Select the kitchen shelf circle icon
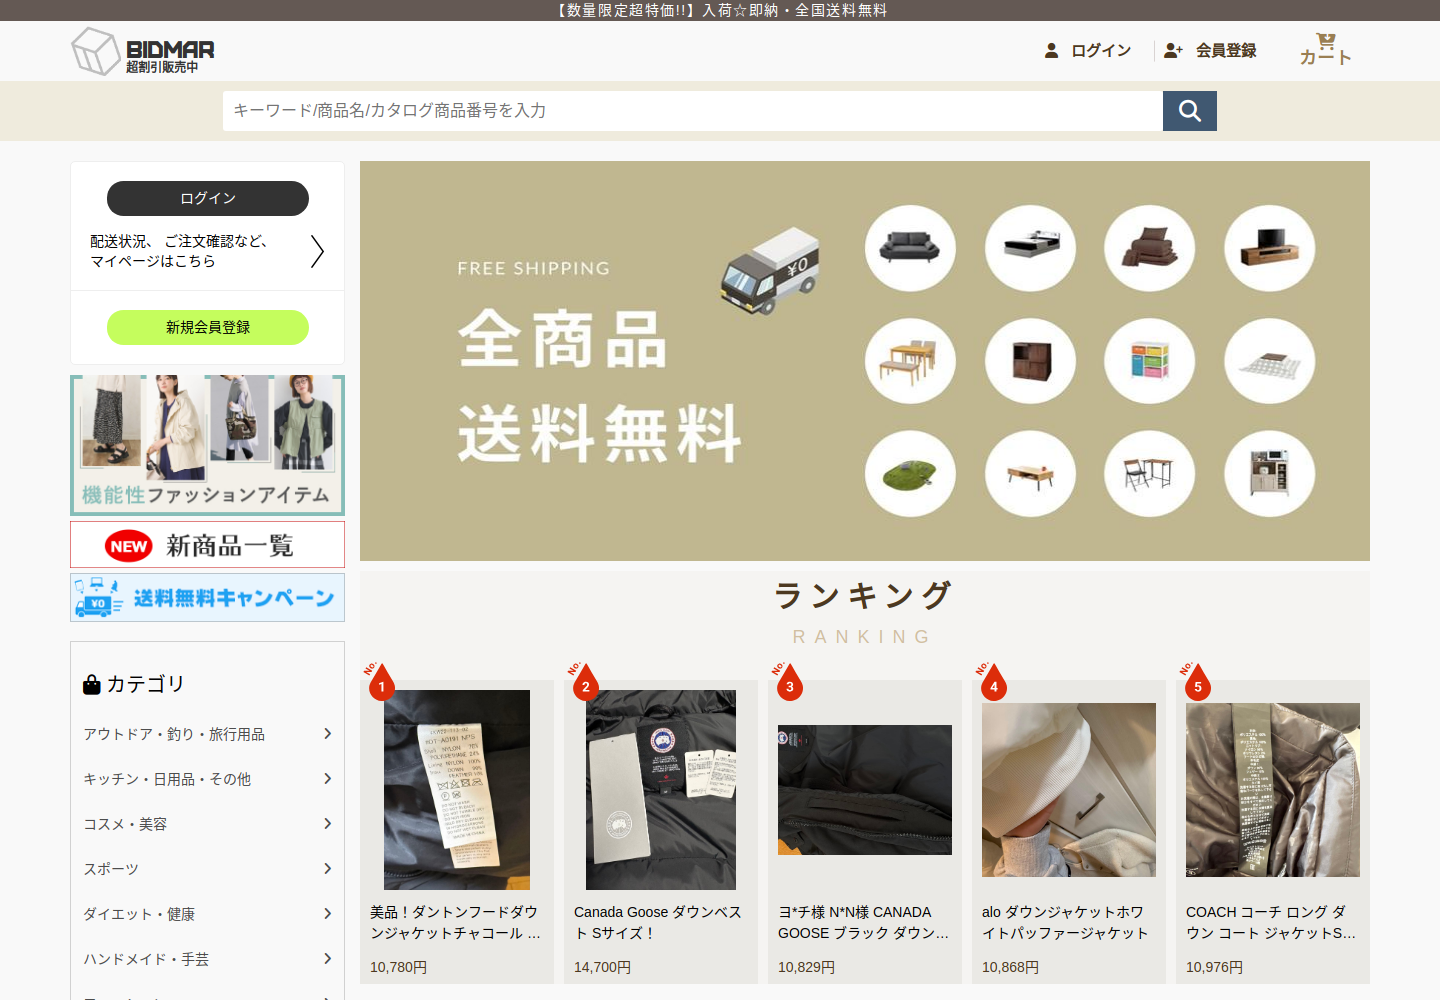 click(x=1269, y=474)
